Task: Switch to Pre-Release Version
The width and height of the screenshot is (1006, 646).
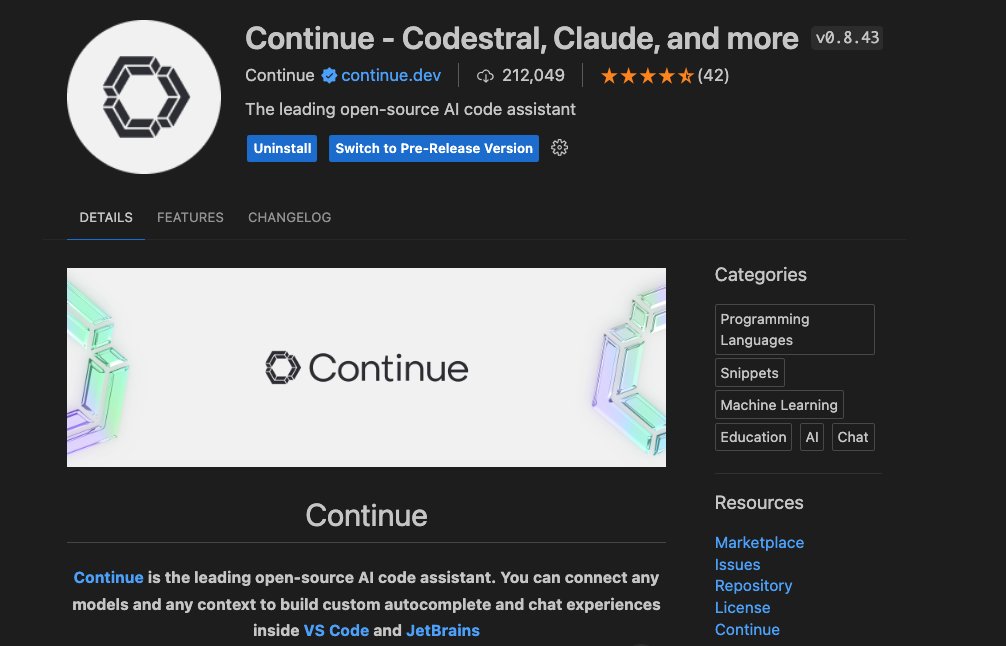Action: 434,148
